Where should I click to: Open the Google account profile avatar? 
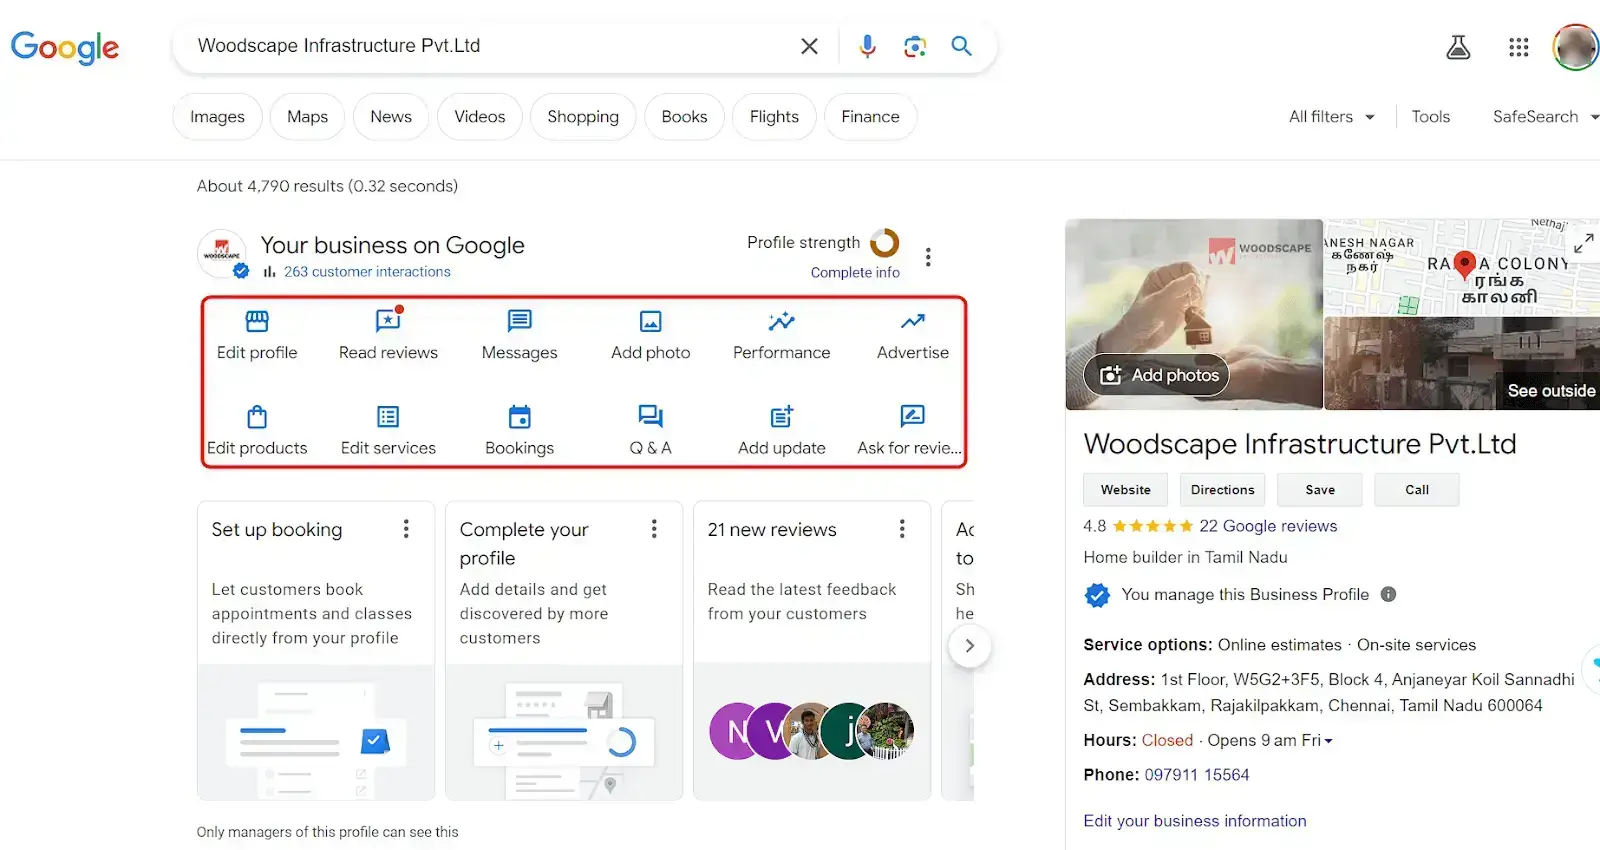tap(1576, 47)
